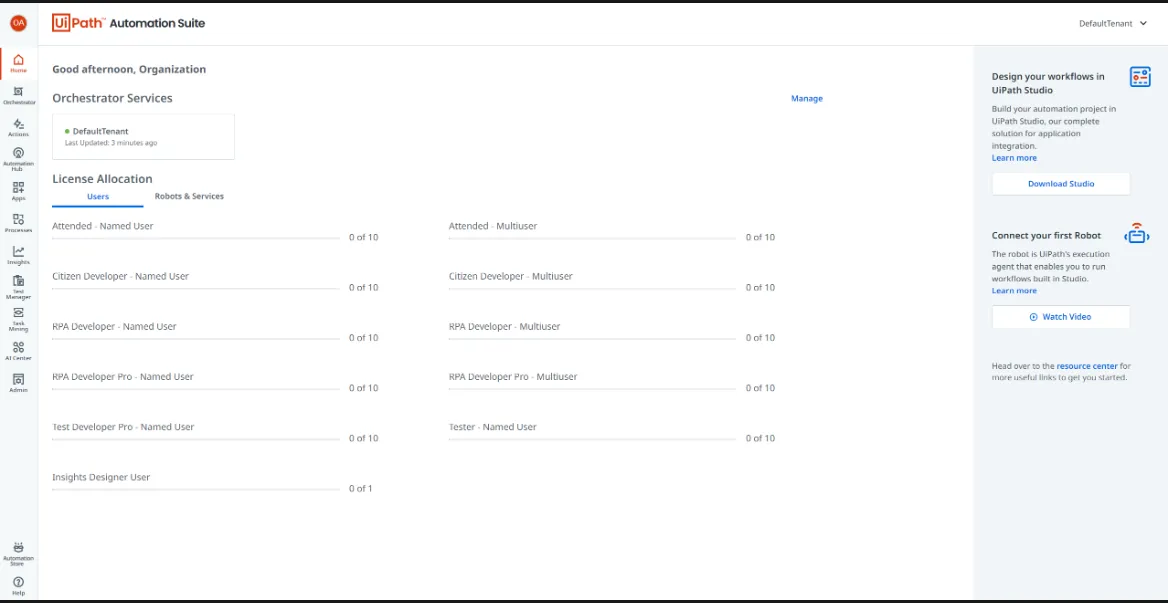Click the Manage link

click(x=807, y=98)
